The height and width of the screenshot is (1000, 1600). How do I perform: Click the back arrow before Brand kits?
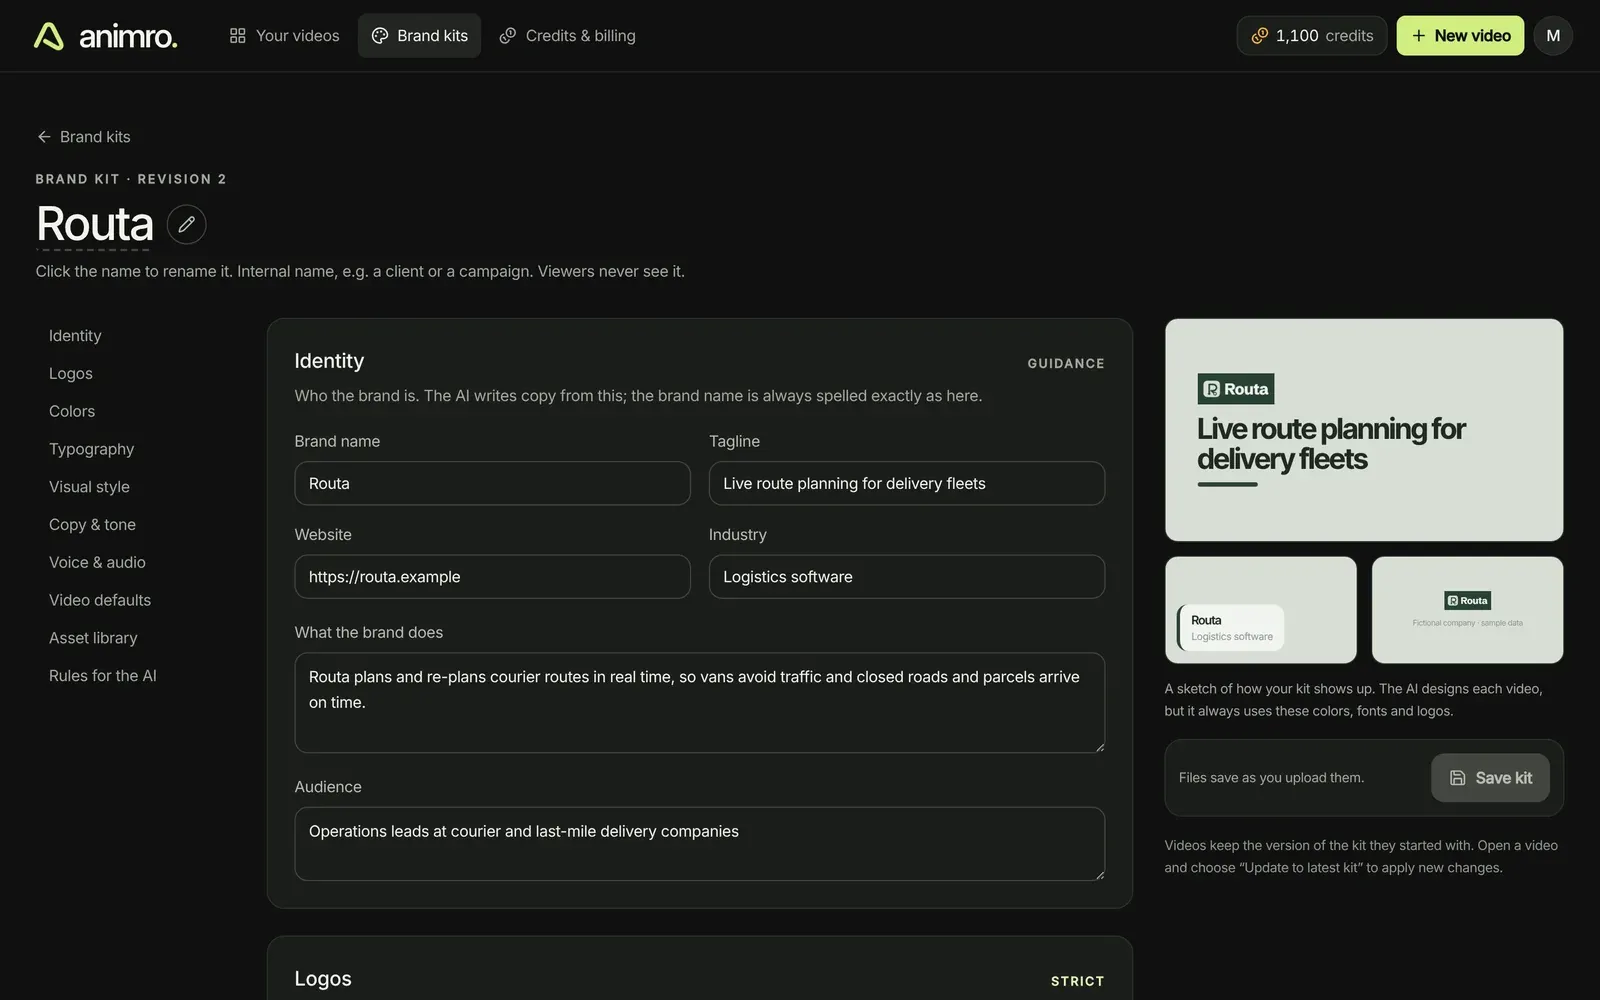[x=44, y=137]
